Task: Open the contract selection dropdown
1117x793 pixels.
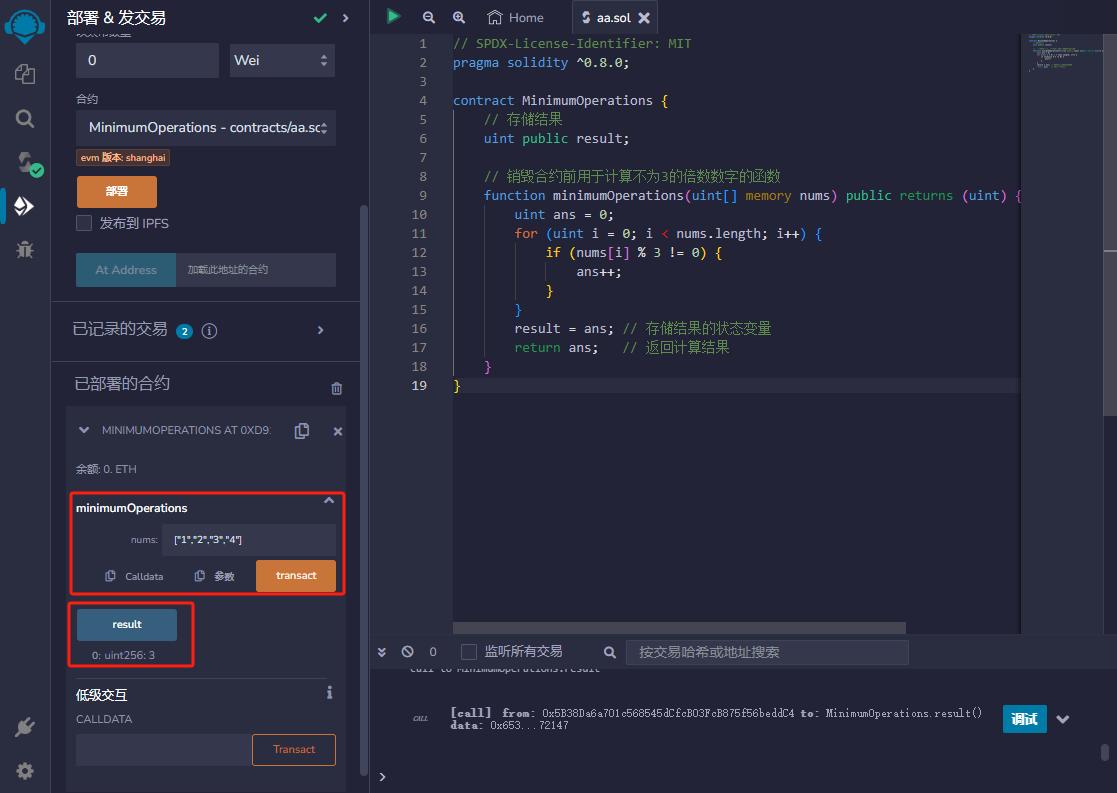Action: 206,128
